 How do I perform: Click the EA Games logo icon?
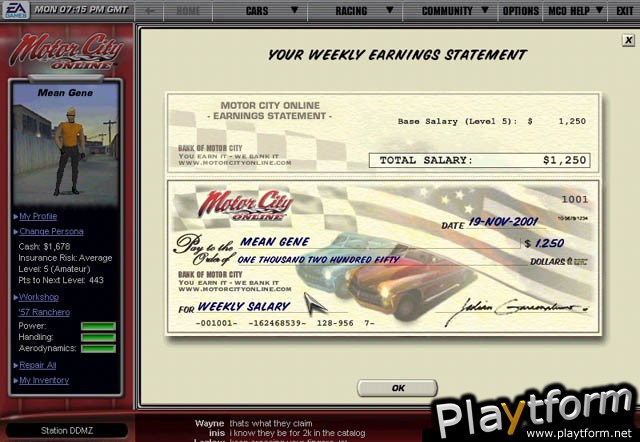(16, 10)
